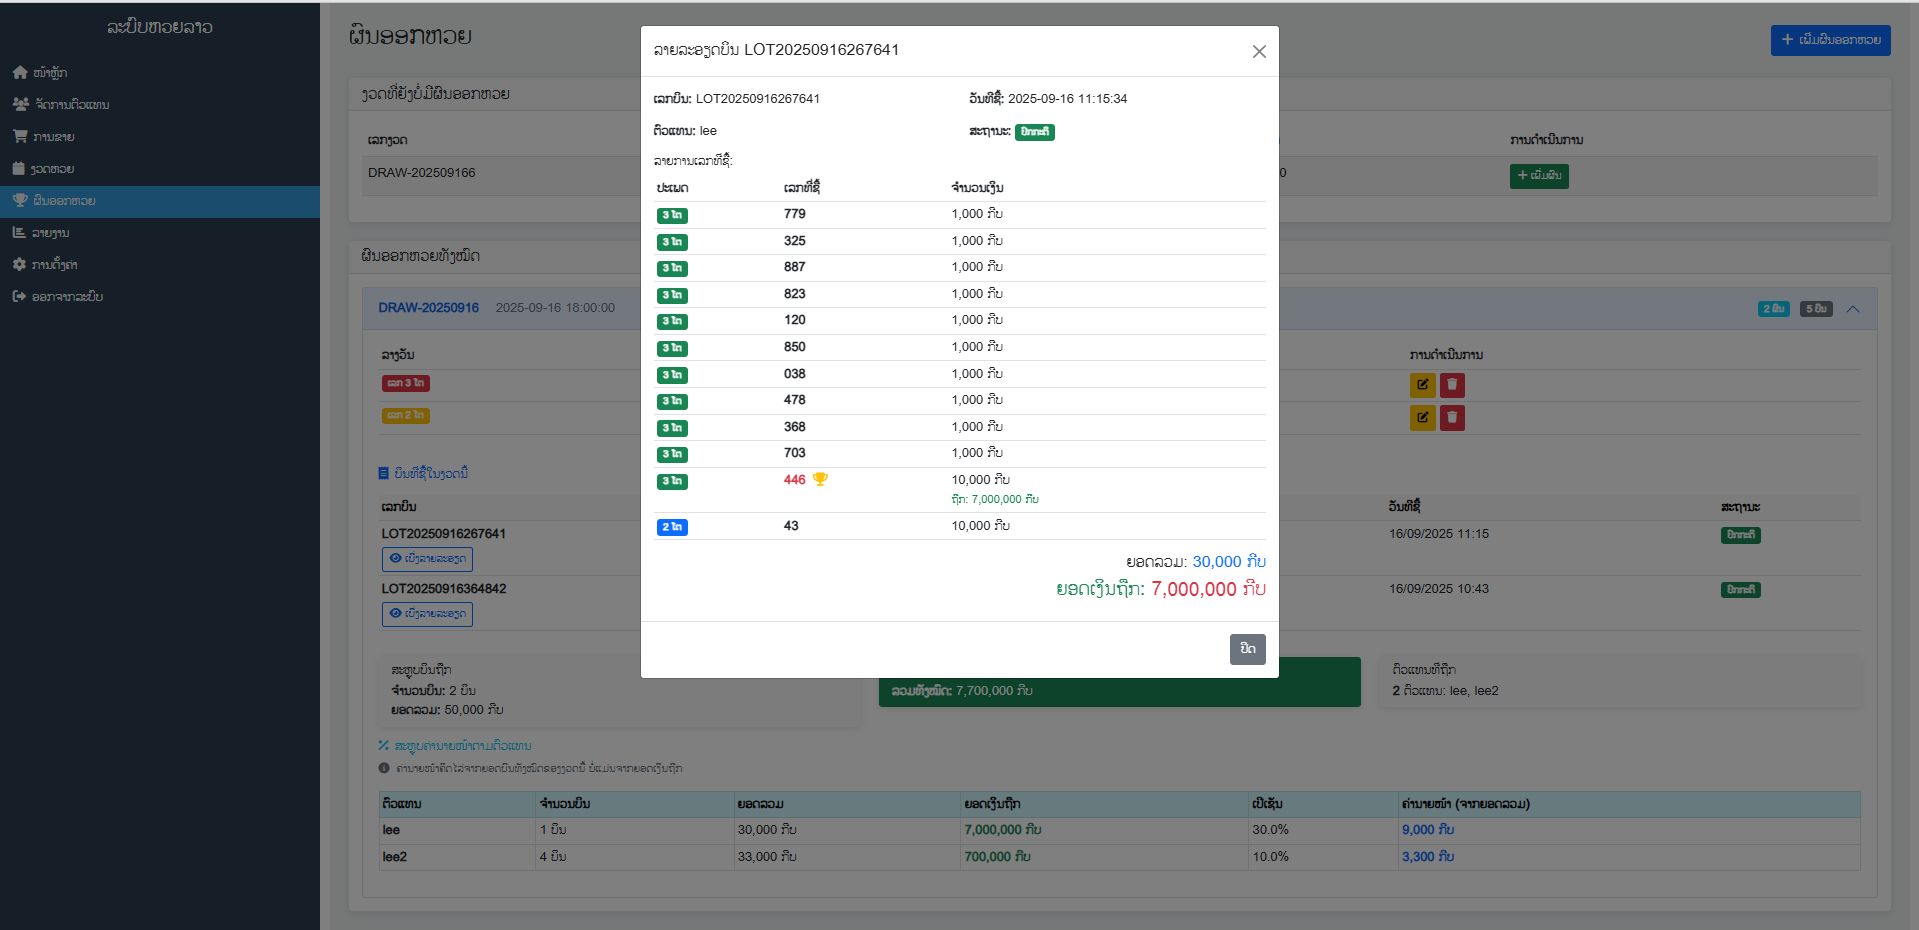This screenshot has height=930, width=1919.
Task: View details of ticket LOT20250916364842
Action: click(x=427, y=614)
